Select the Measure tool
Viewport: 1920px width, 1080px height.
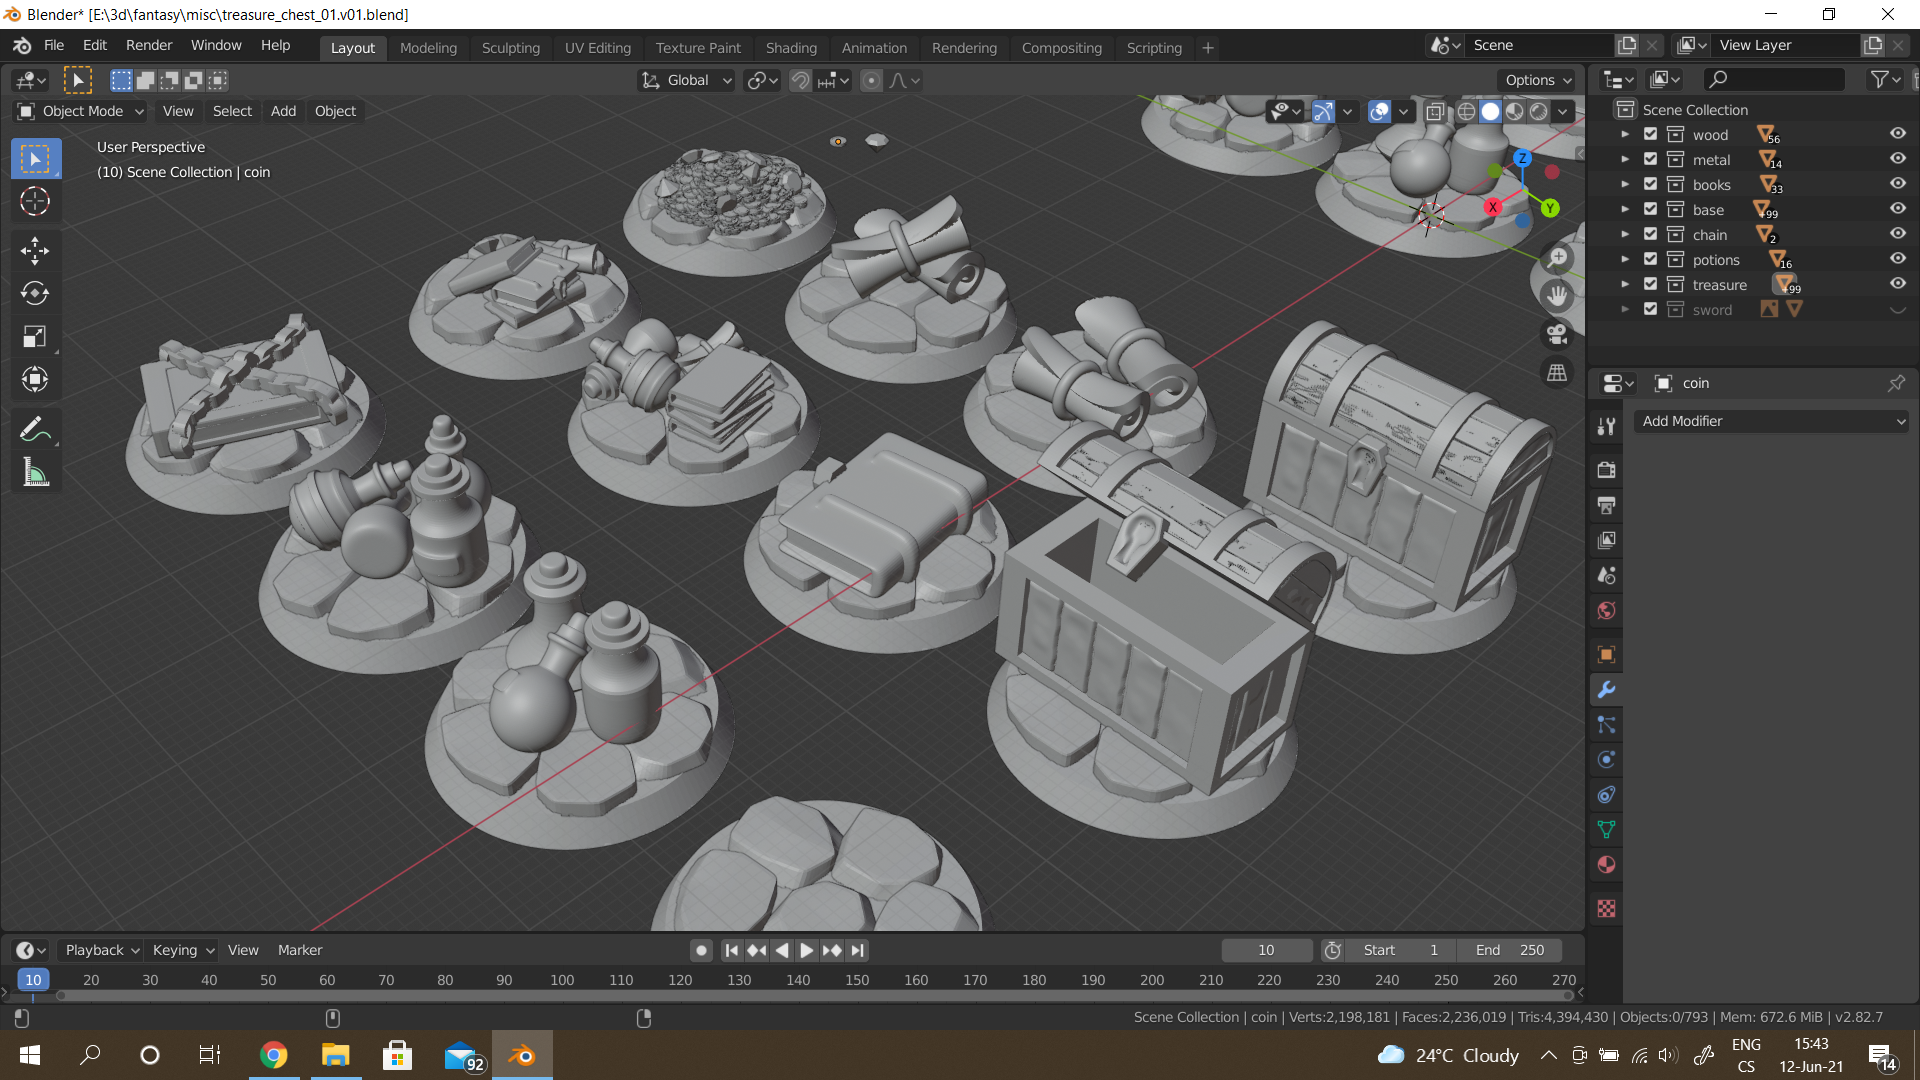coord(35,473)
